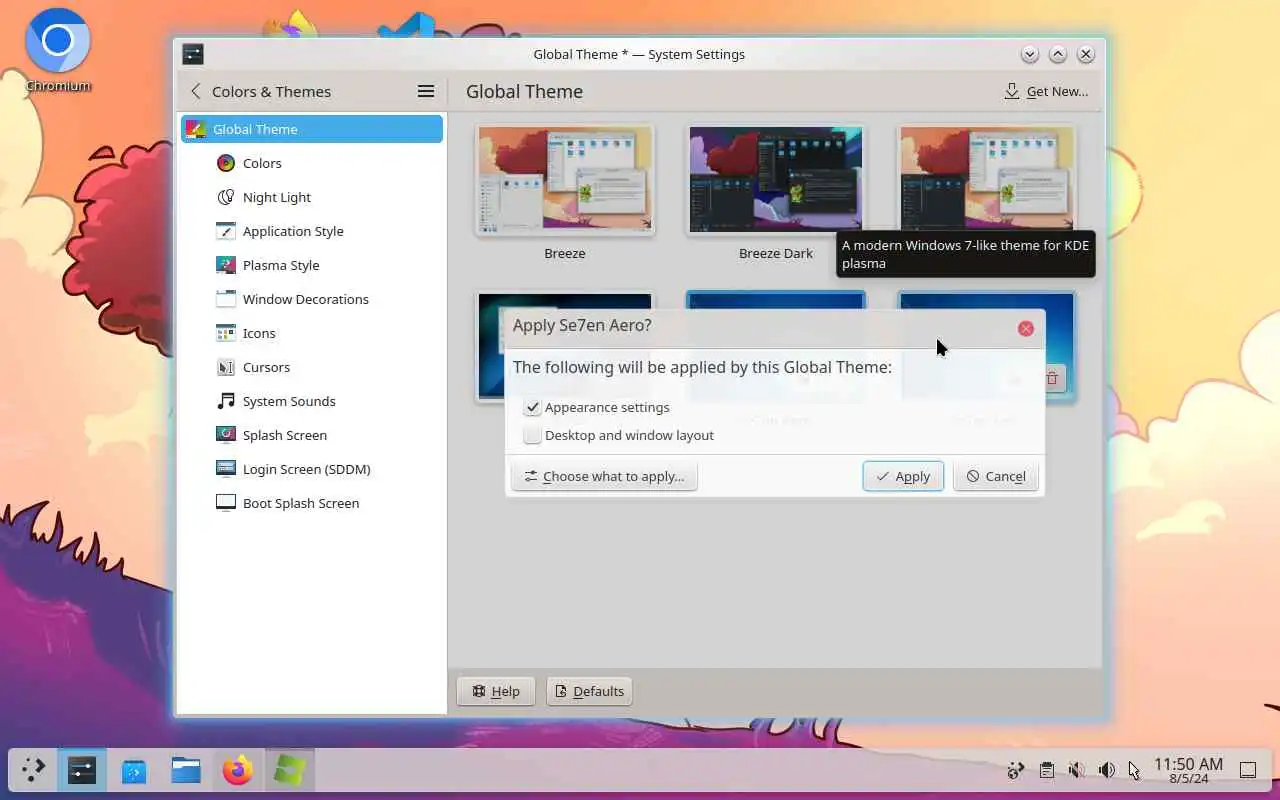Viewport: 1280px width, 800px height.
Task: Enable Desktop and window layout checkbox
Action: pyautogui.click(x=532, y=435)
